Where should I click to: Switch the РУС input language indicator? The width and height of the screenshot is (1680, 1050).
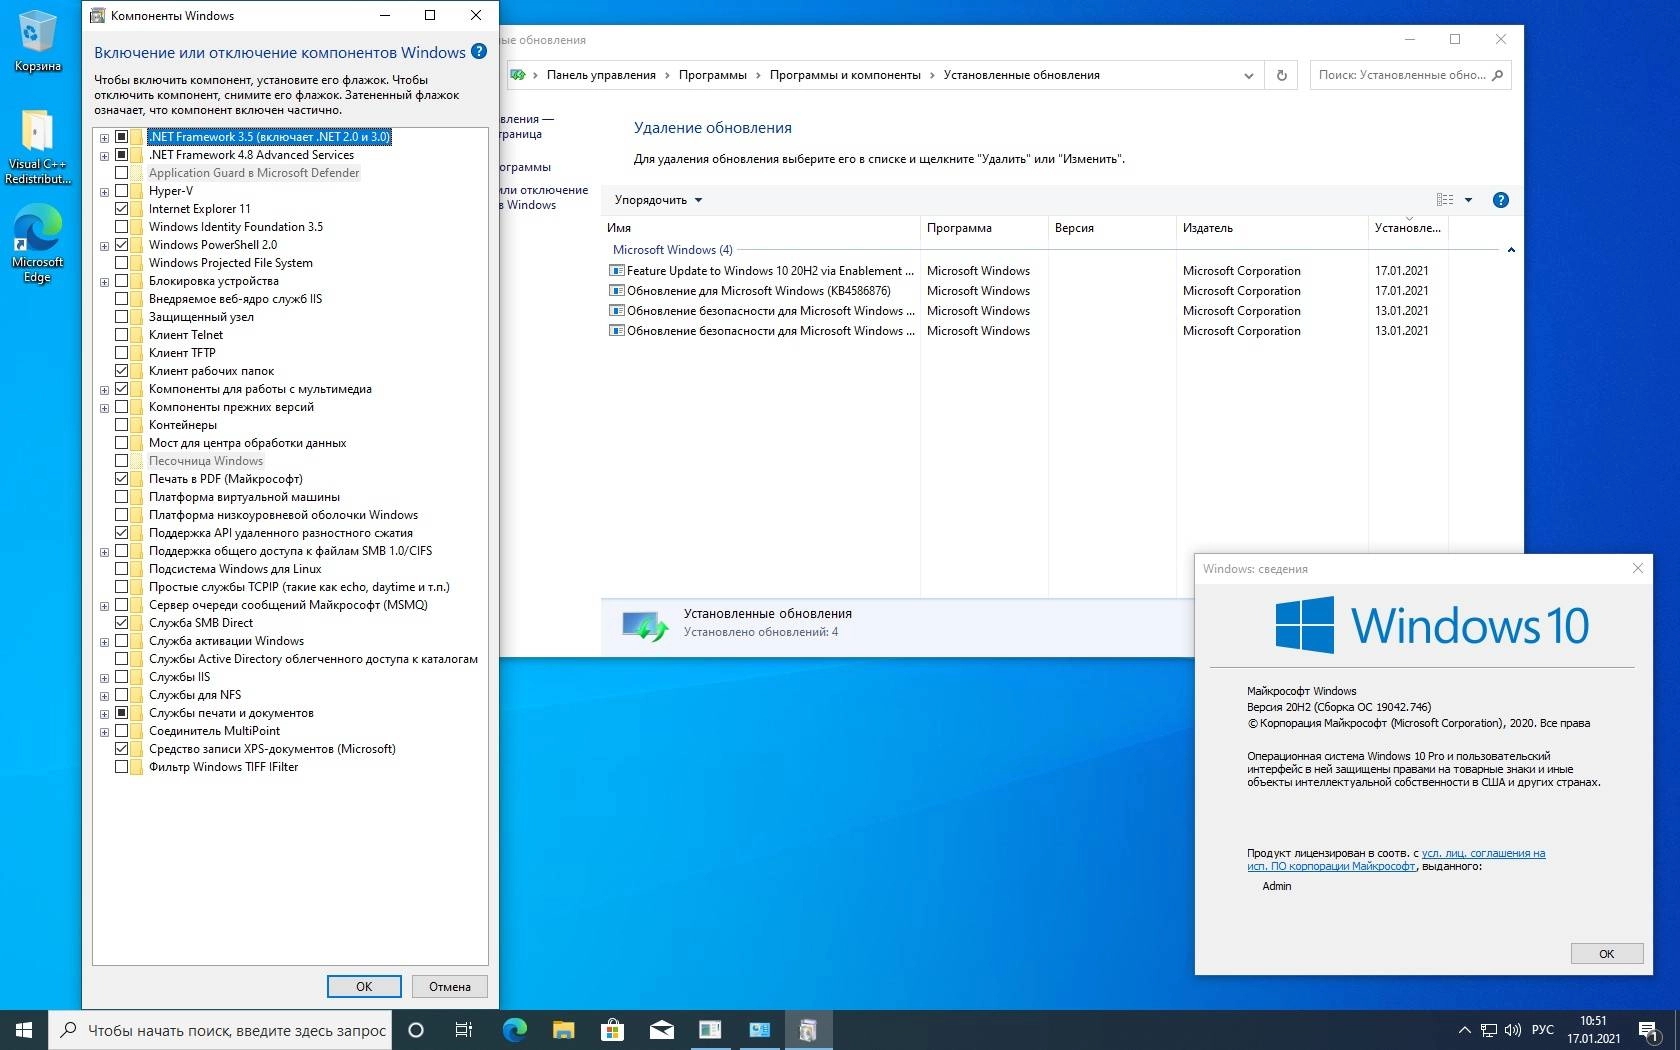click(1542, 1030)
